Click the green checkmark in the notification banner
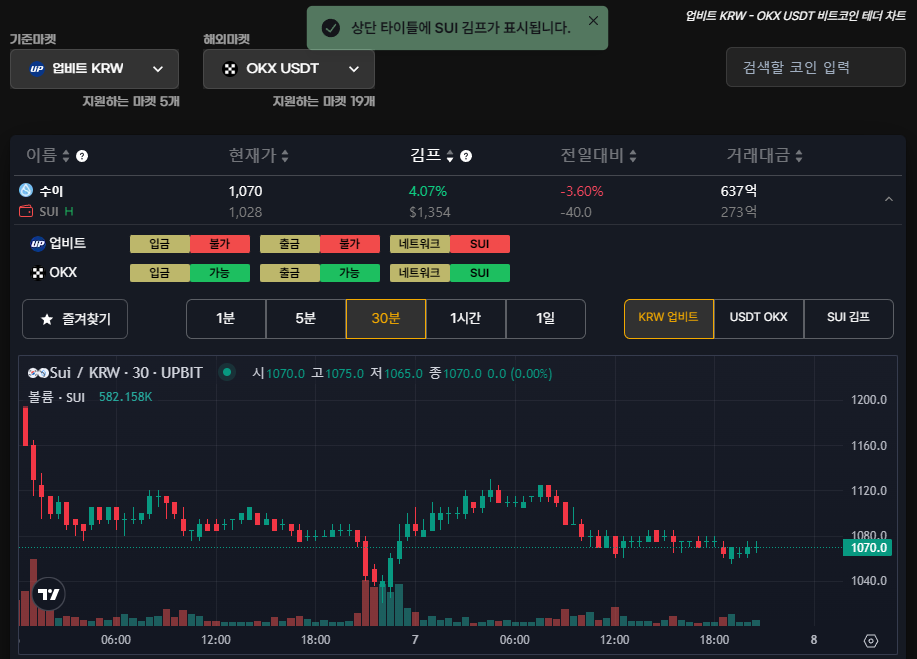Image resolution: width=917 pixels, height=659 pixels. [x=330, y=28]
